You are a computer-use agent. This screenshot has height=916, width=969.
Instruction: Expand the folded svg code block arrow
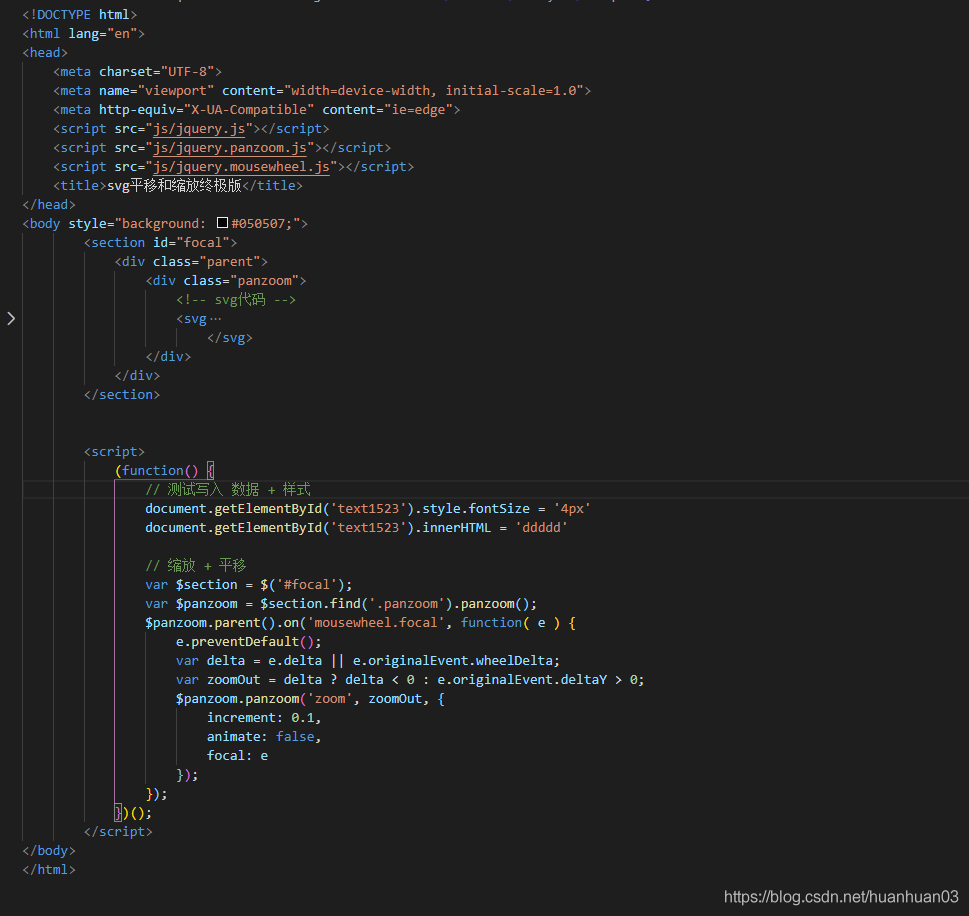coord(11,318)
